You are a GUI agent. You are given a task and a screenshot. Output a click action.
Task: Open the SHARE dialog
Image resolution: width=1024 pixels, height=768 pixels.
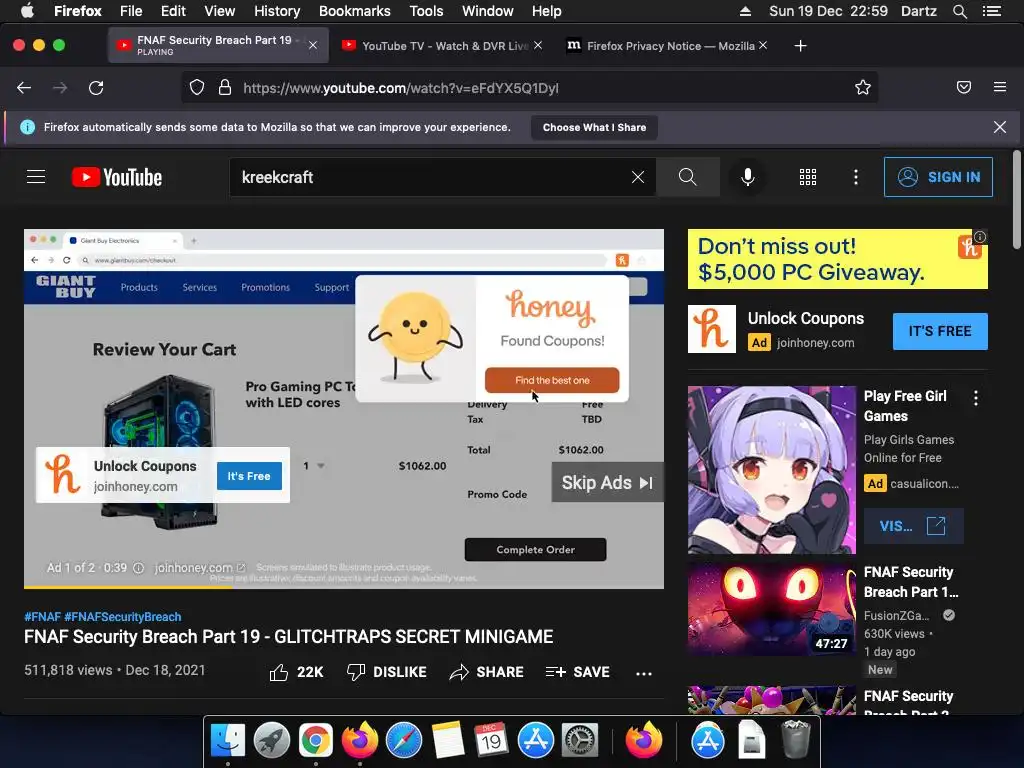coord(487,672)
